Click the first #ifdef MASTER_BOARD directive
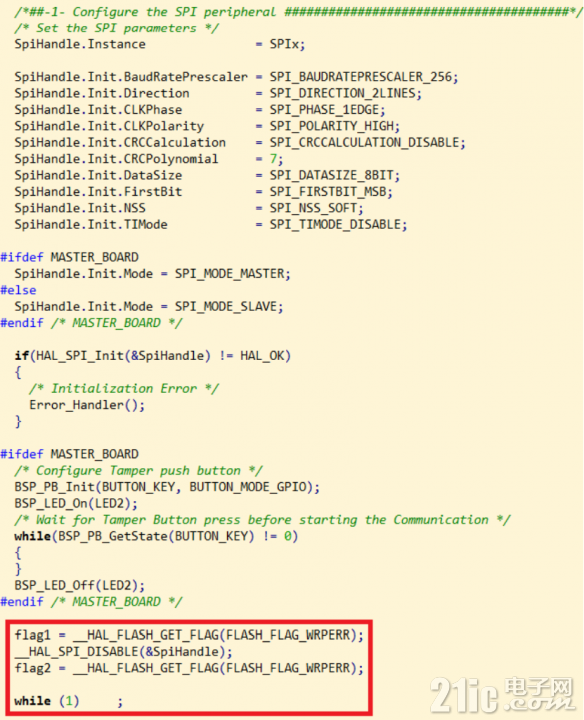 (69, 257)
